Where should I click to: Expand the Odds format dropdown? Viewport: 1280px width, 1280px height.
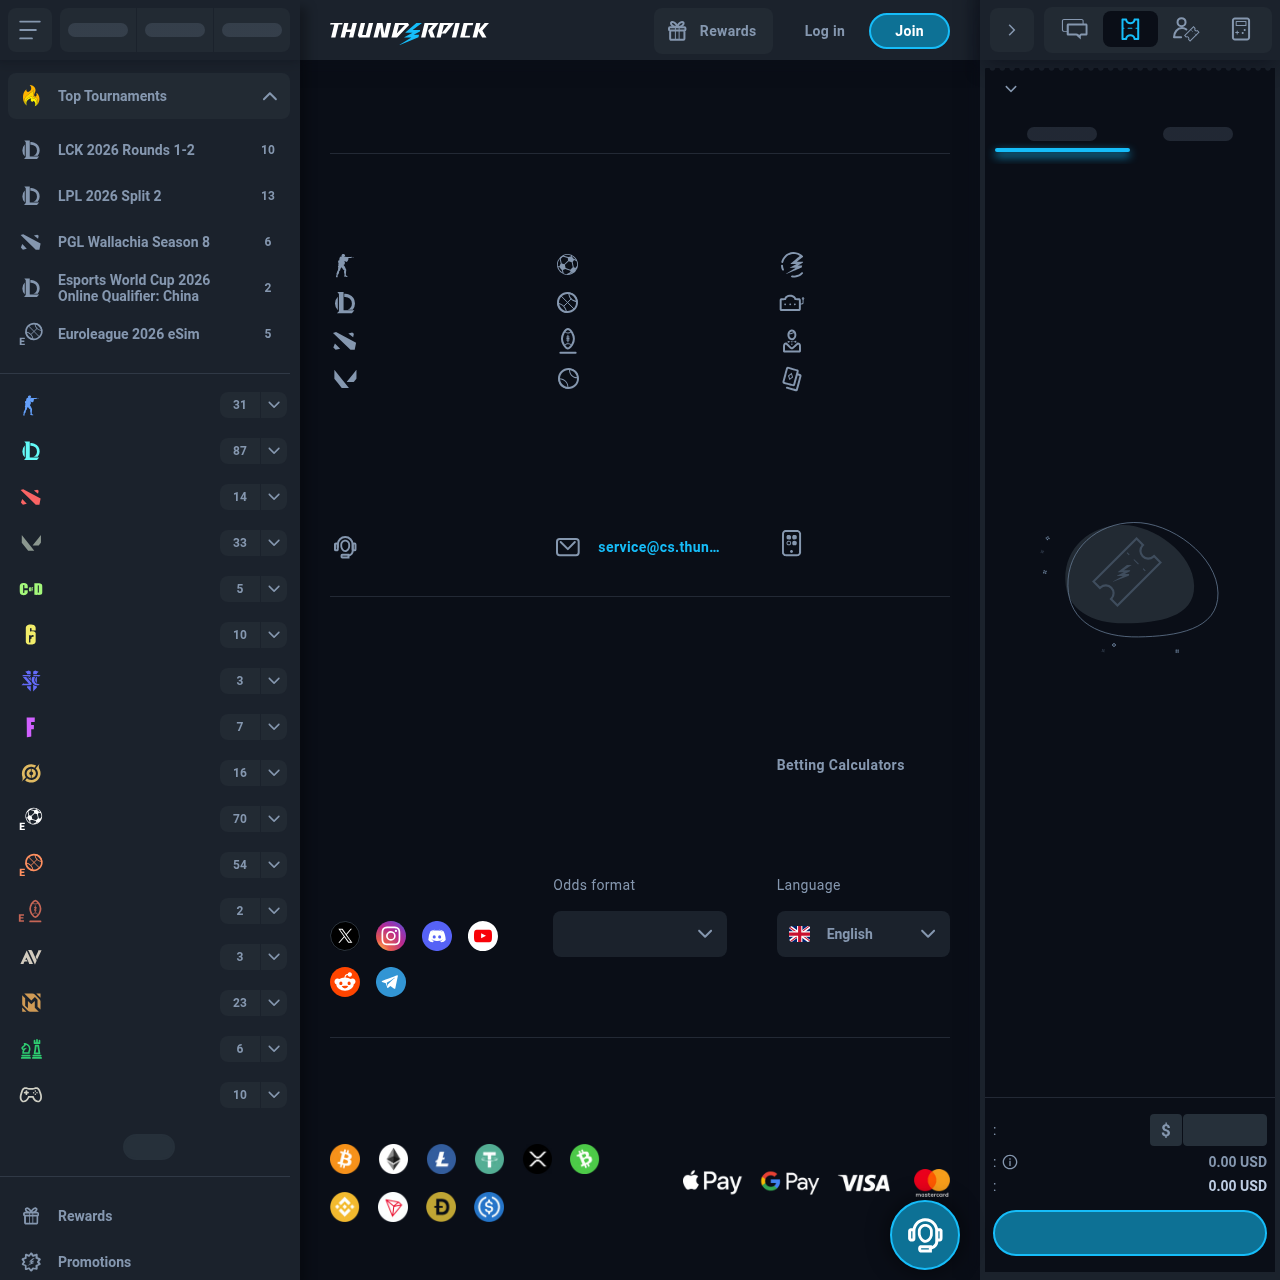639,934
